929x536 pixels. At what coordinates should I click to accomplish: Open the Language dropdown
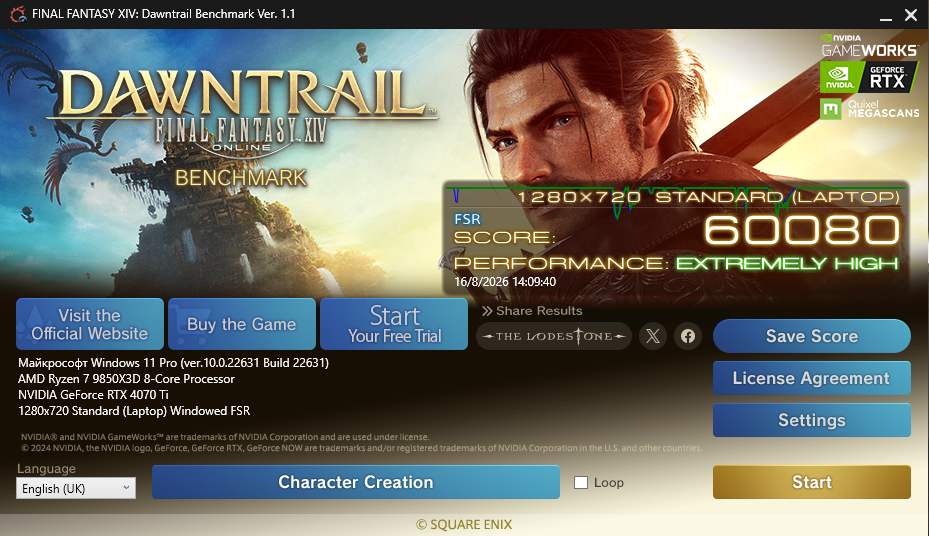[x=76, y=488]
